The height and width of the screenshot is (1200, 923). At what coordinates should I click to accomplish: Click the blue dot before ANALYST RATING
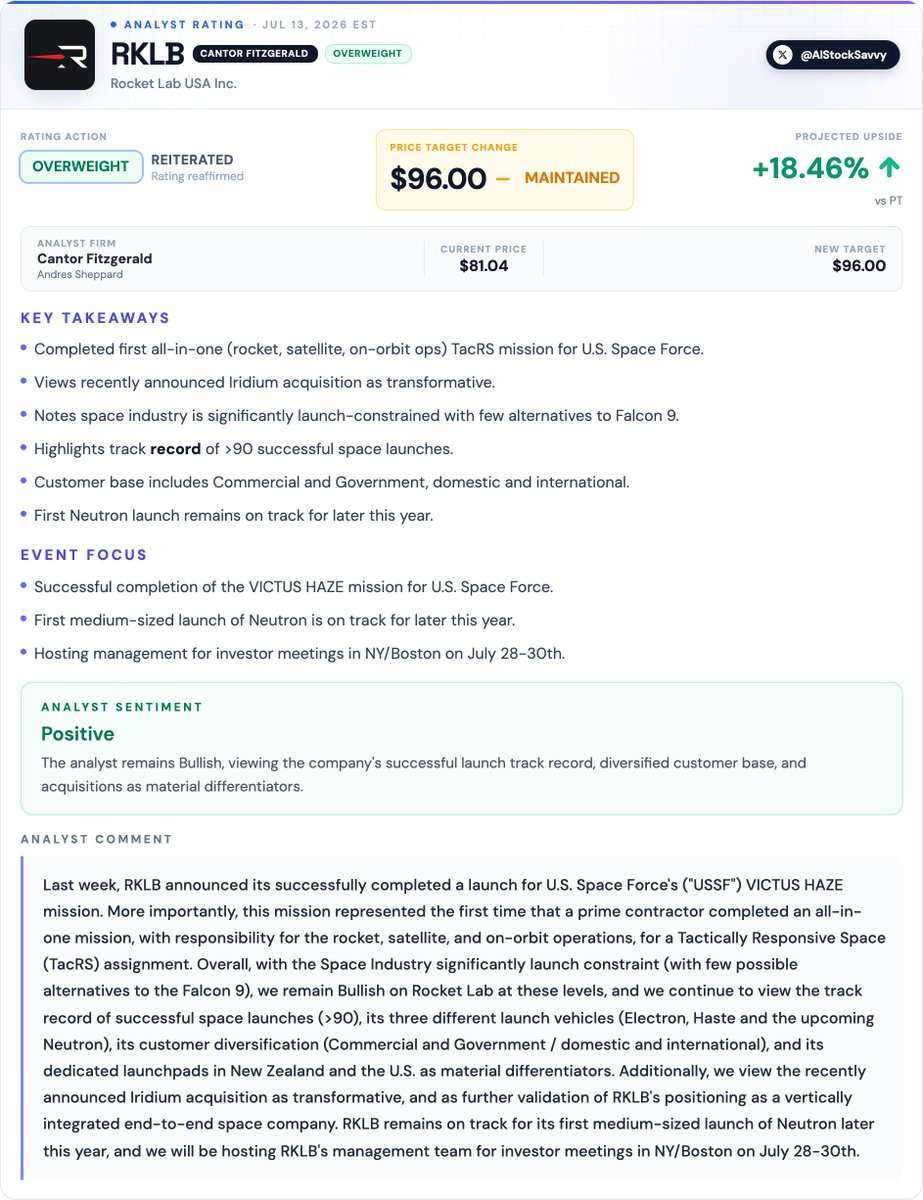(x=113, y=23)
